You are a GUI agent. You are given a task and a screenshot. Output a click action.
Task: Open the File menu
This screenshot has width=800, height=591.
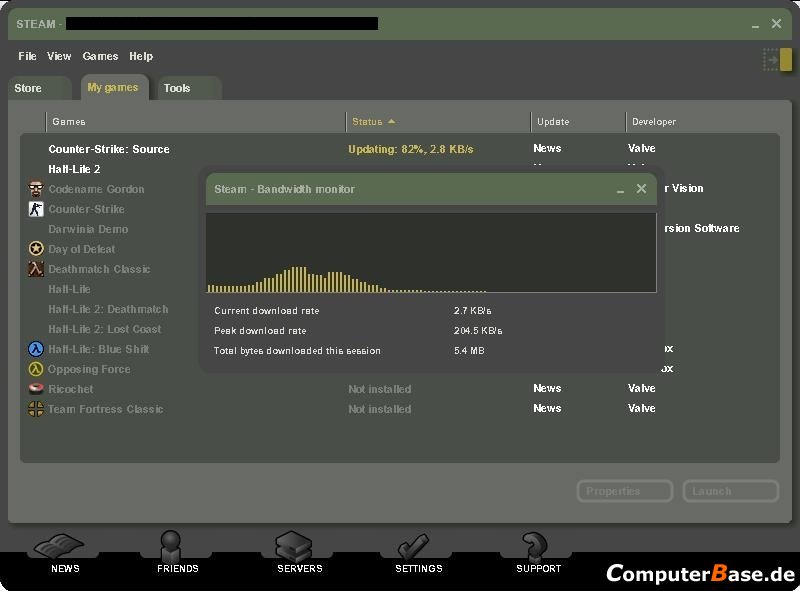27,56
